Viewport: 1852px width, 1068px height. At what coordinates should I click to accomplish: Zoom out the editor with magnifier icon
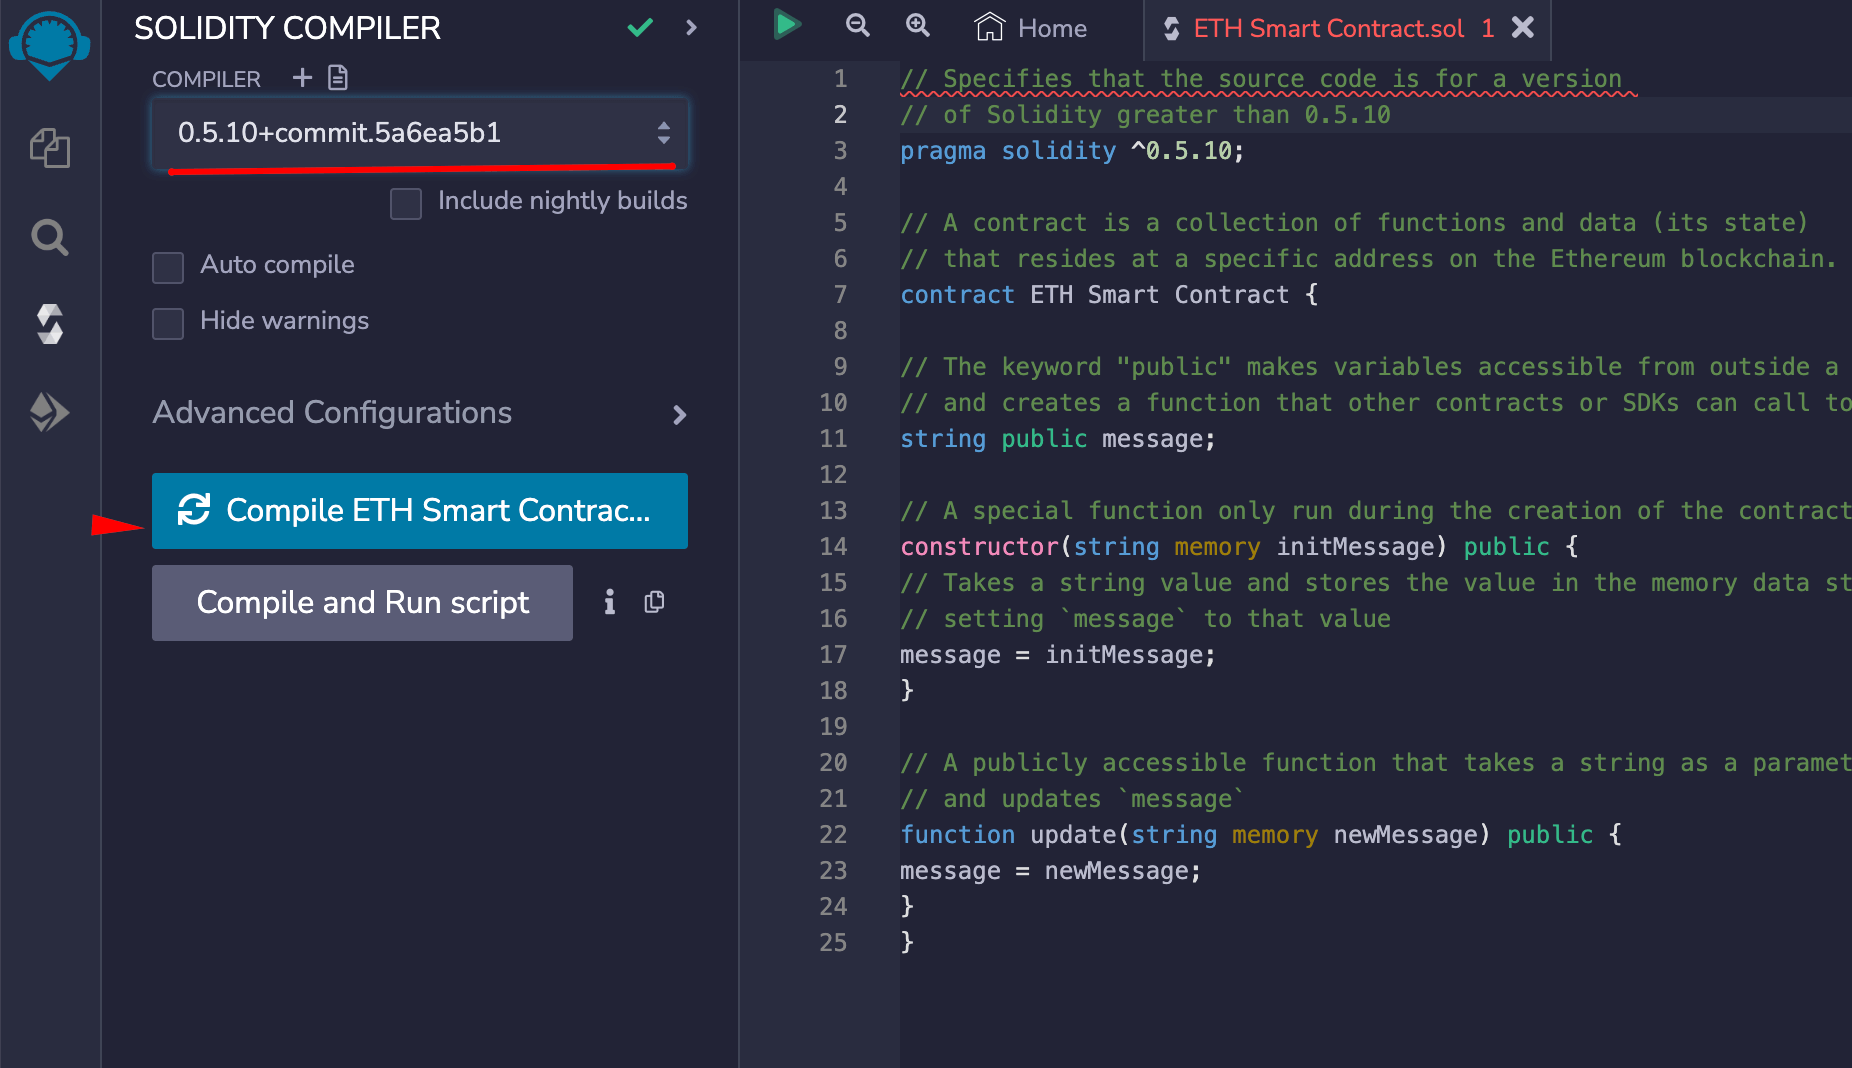(857, 27)
